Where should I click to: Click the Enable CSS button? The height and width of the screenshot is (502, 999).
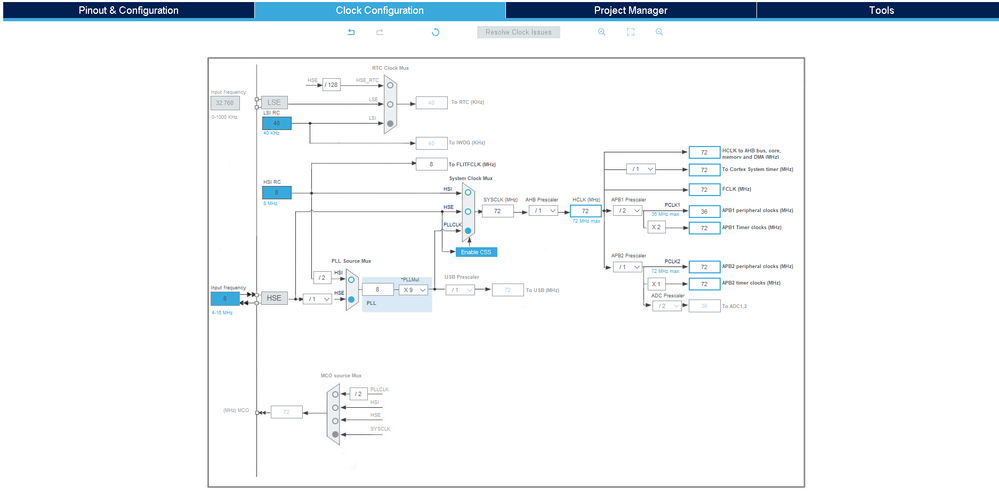click(x=477, y=252)
